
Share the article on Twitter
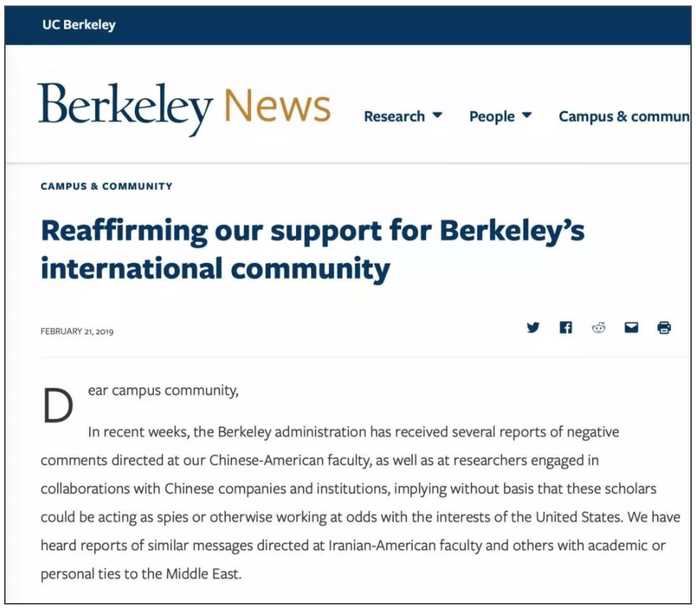click(x=533, y=328)
